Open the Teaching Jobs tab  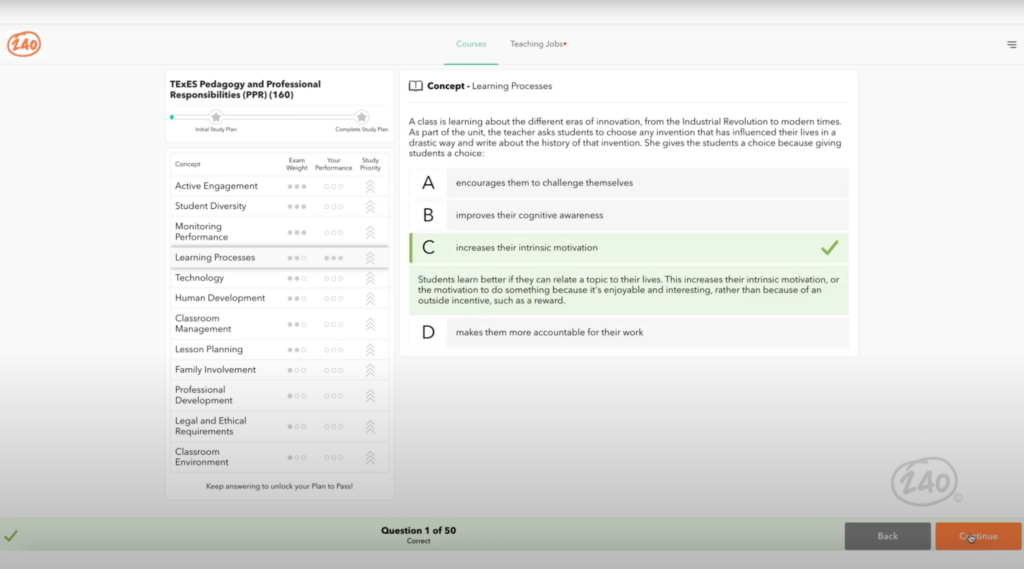click(x=537, y=44)
